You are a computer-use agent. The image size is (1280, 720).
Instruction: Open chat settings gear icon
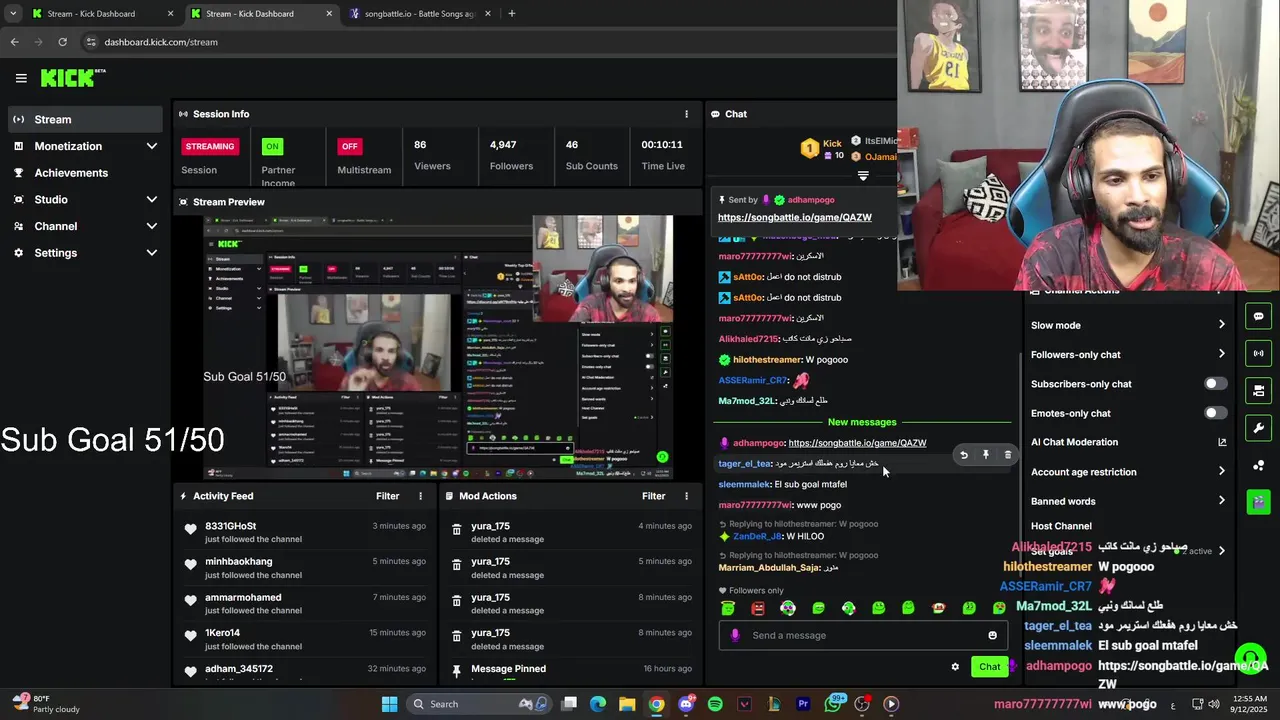(x=955, y=667)
